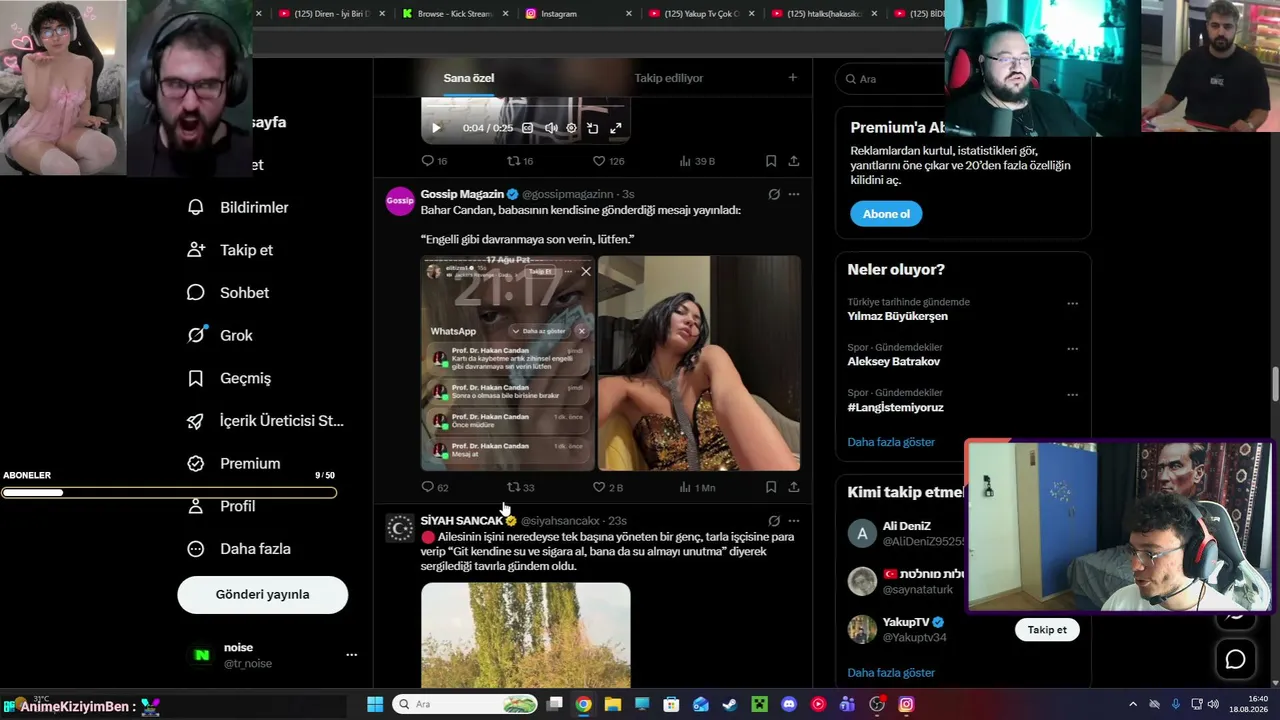Click the Windows taskbar search box
1280x720 pixels.
coord(465,704)
